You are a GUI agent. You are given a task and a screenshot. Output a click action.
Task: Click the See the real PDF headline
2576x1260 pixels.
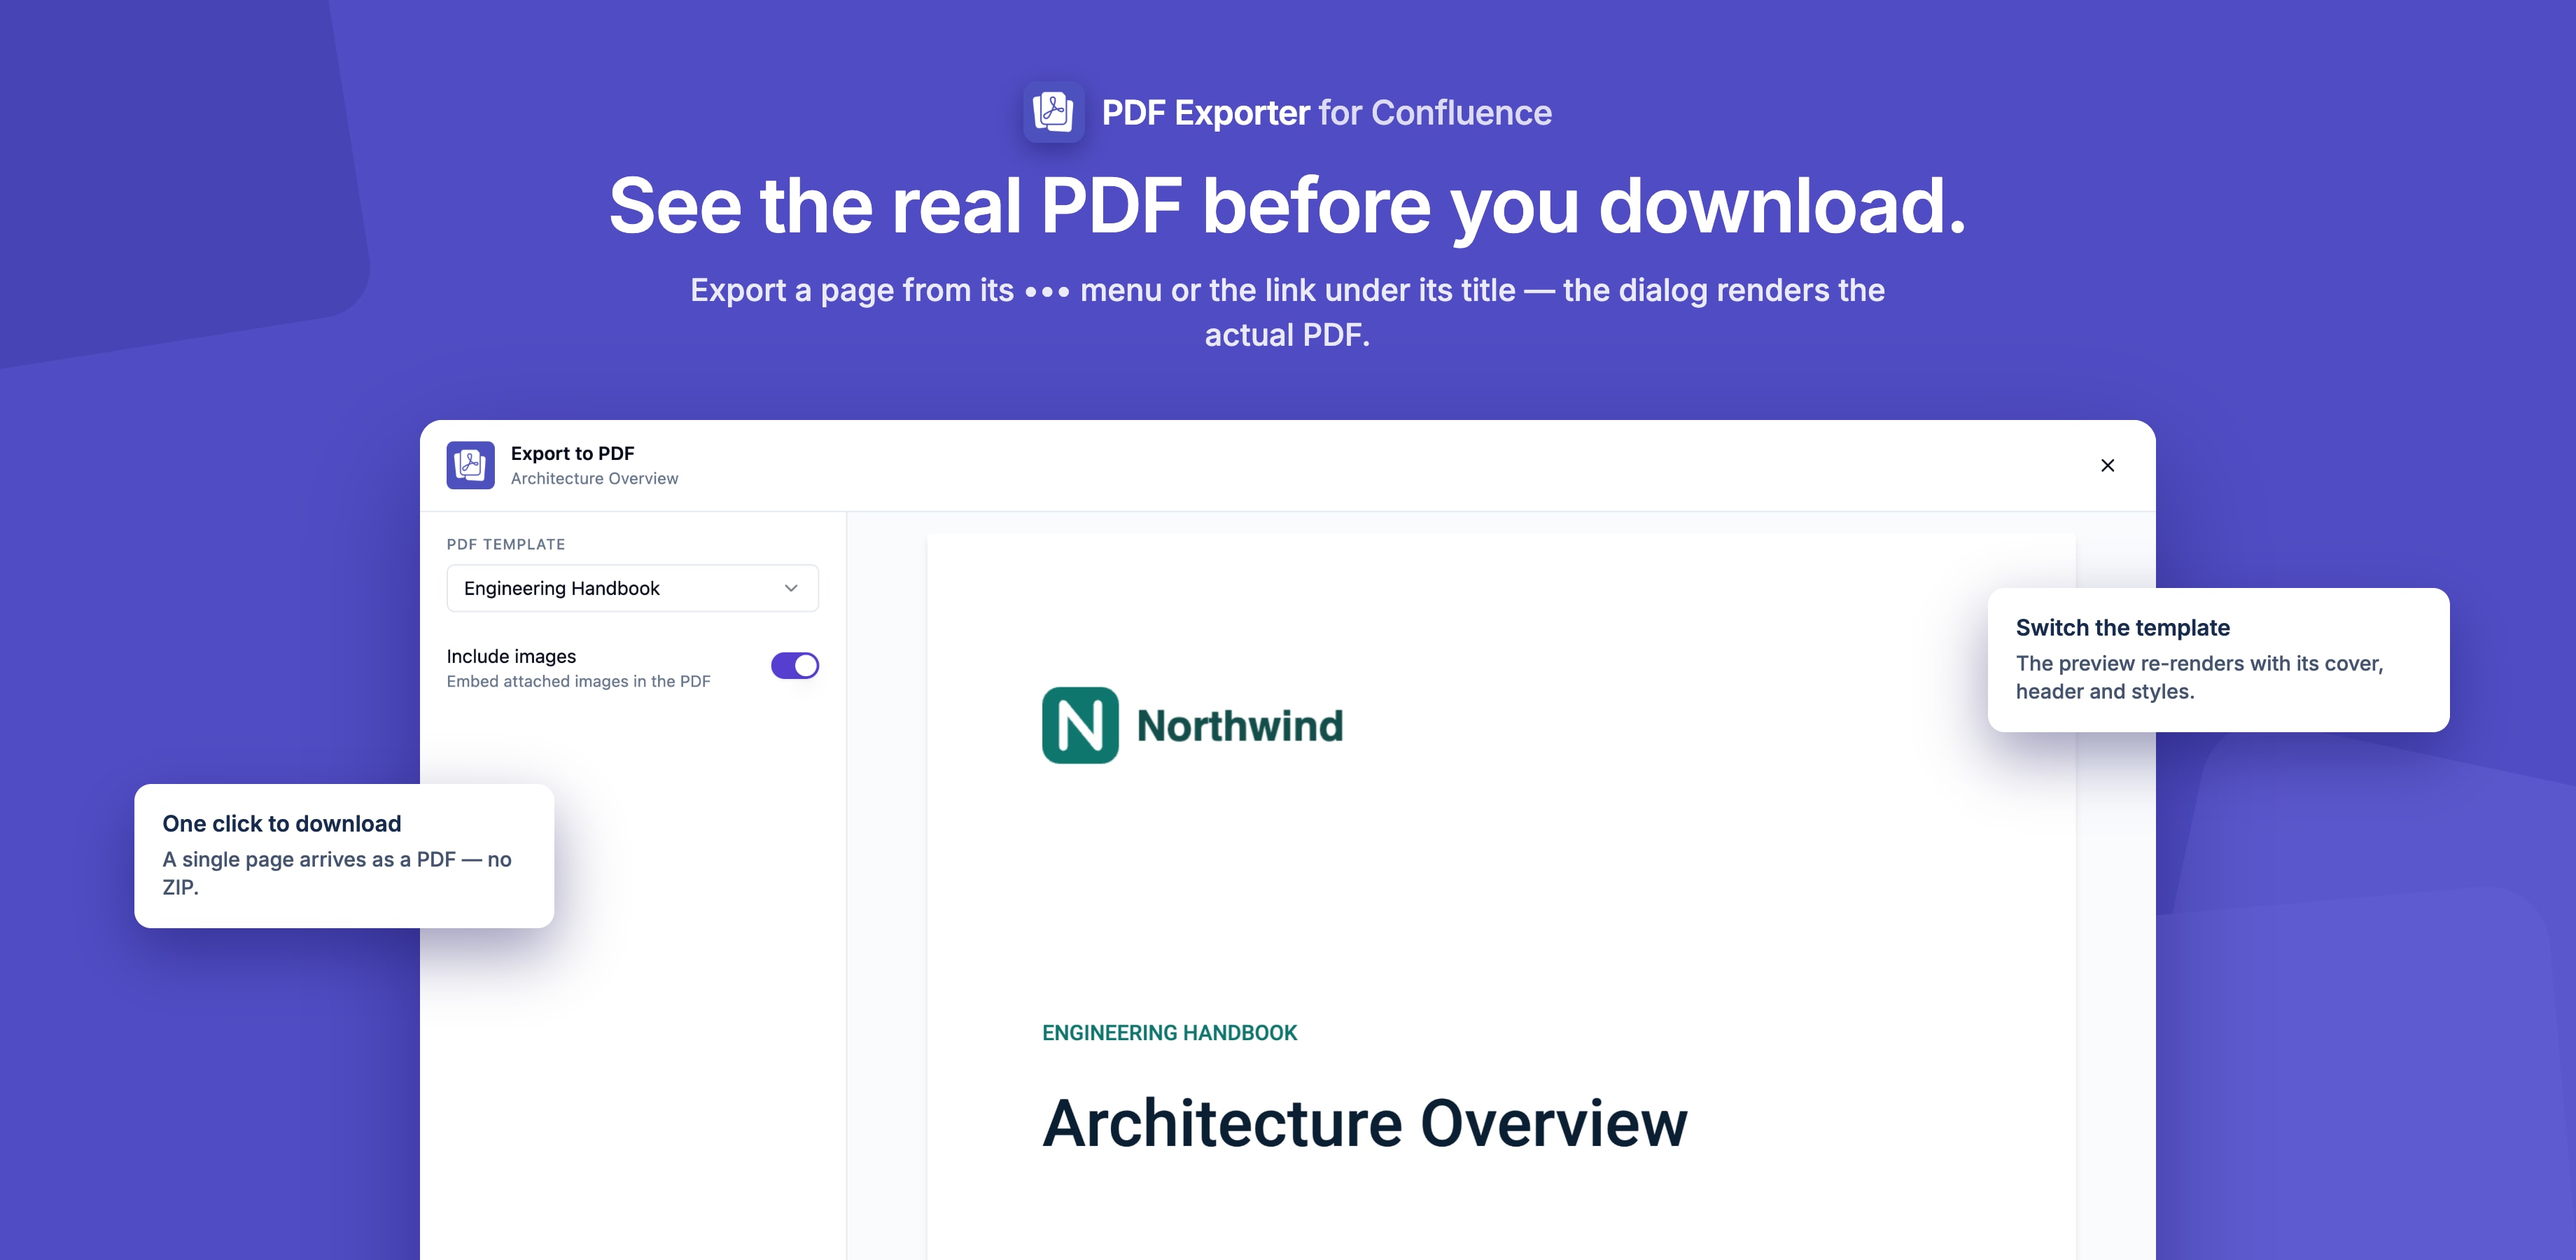pos(1288,206)
